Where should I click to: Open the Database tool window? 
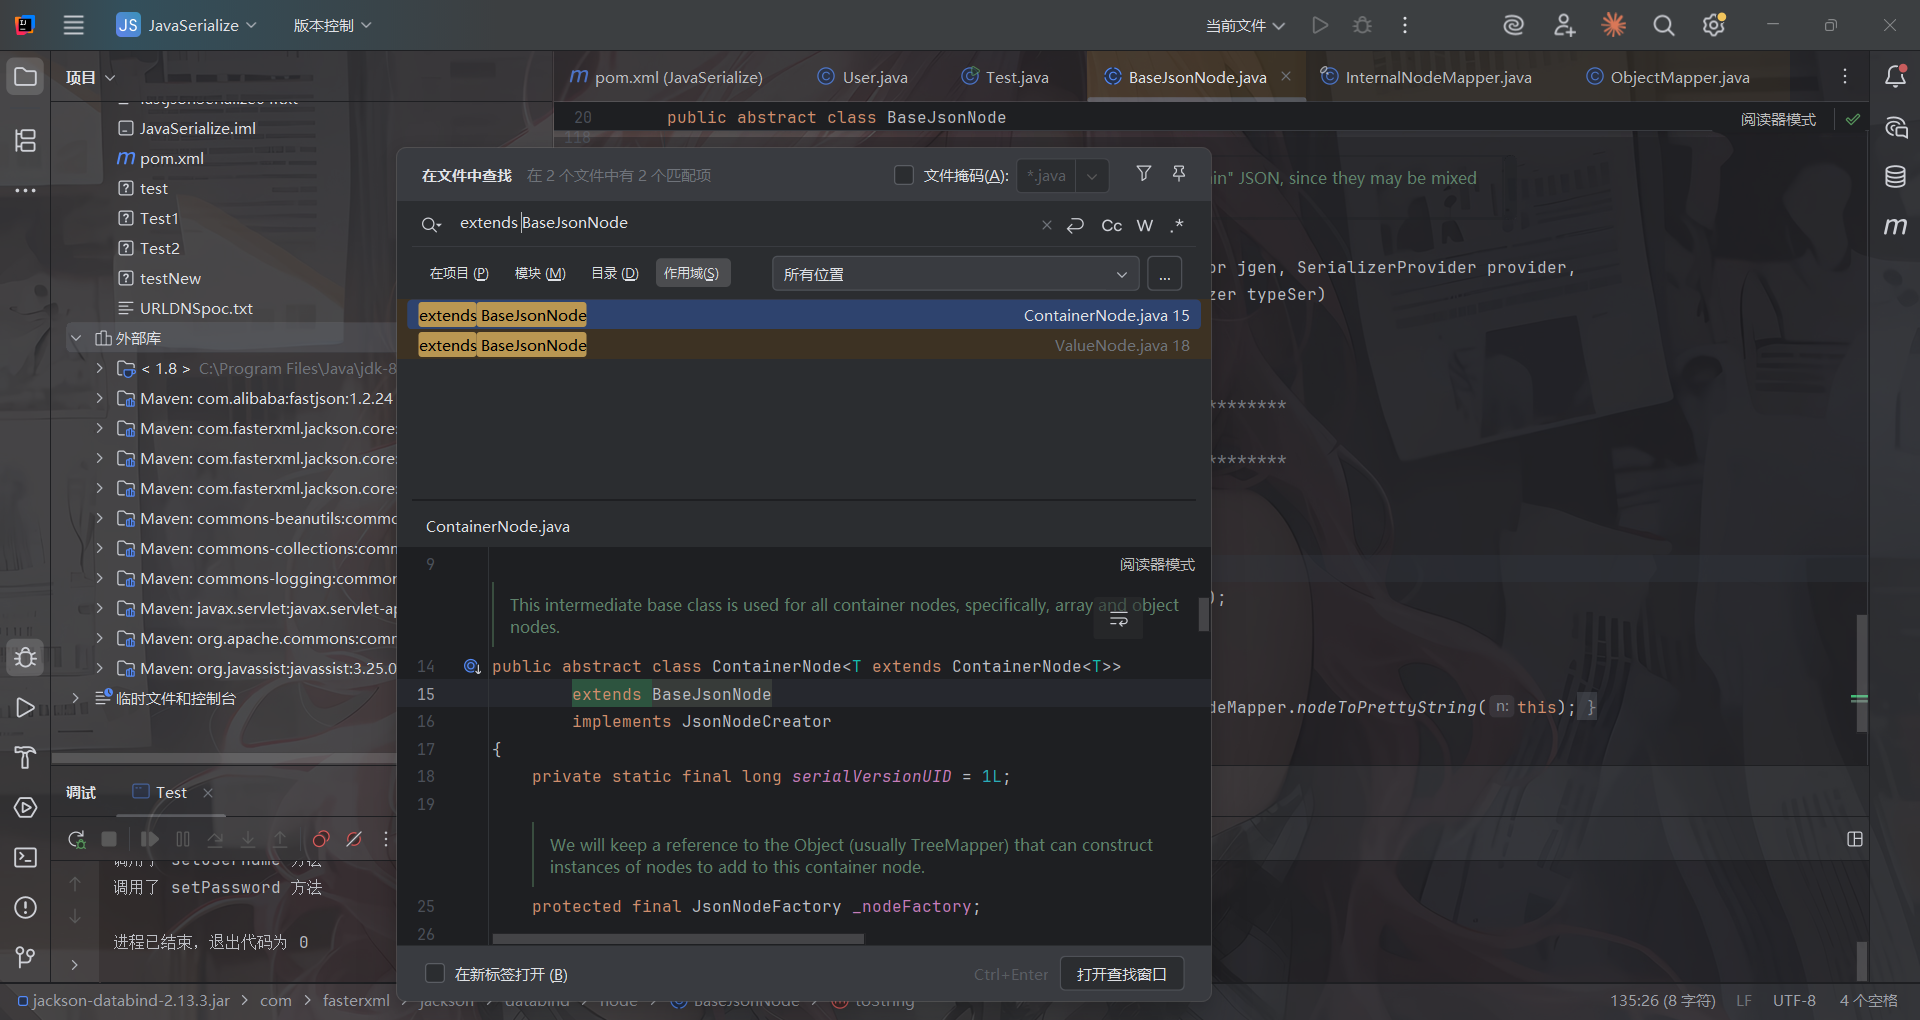point(1895,177)
